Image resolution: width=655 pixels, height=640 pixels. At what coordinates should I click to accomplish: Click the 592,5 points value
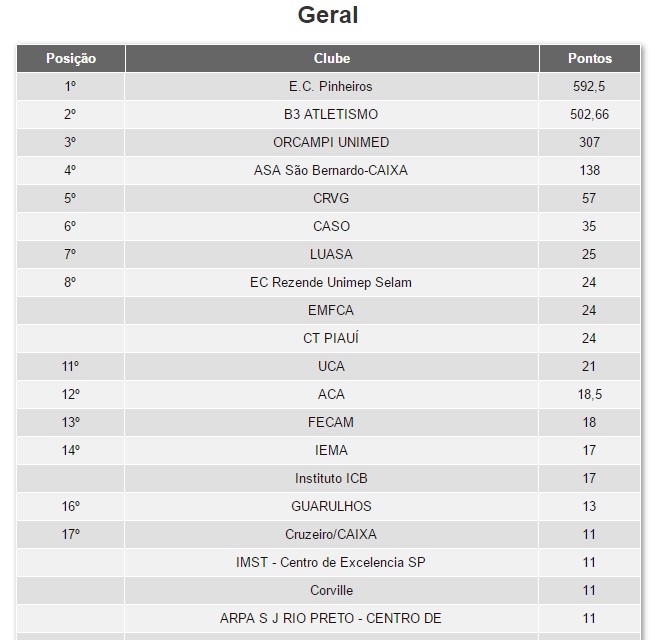coord(589,87)
